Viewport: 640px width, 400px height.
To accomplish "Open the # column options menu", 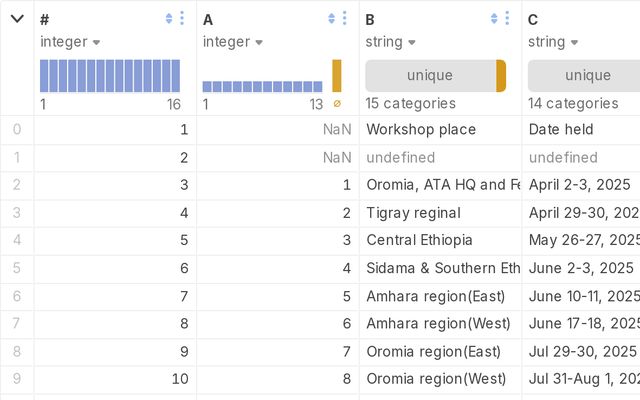I will [182, 19].
